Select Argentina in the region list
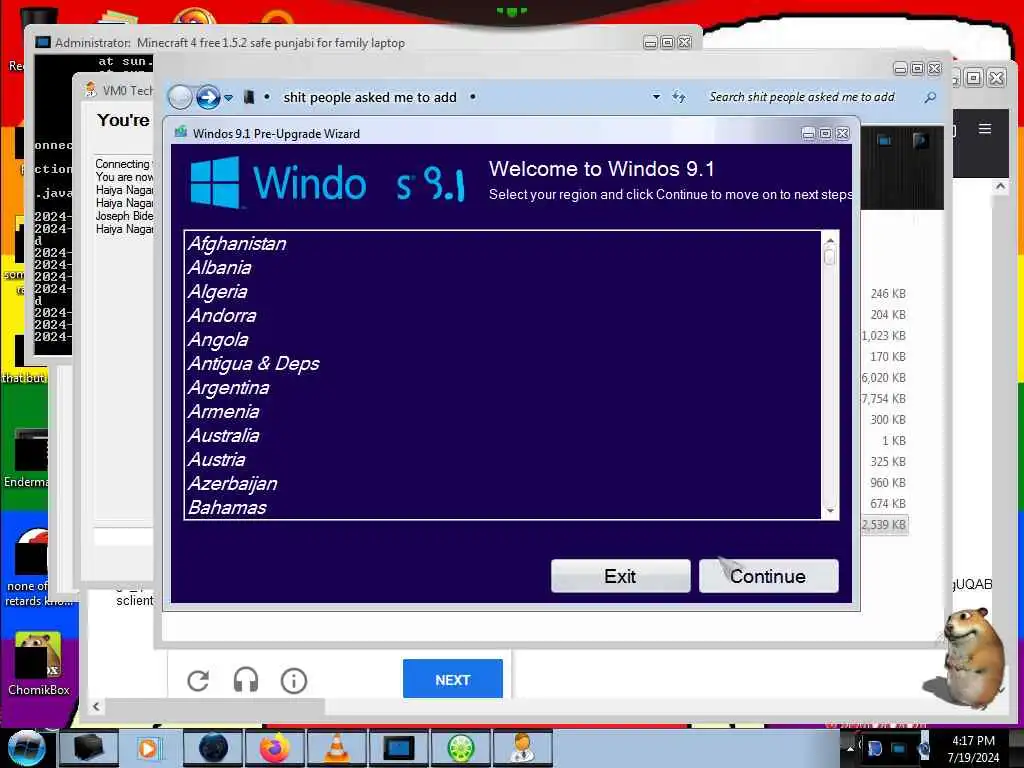The width and height of the screenshot is (1024, 768). coord(502,388)
